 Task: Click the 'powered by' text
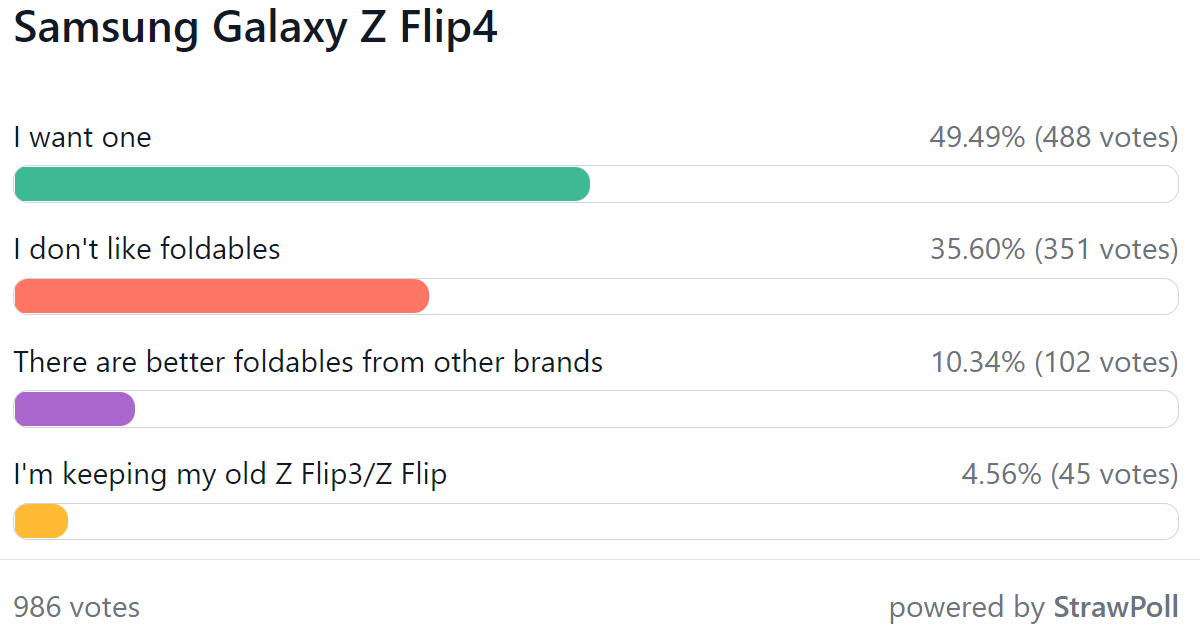pyautogui.click(x=966, y=607)
